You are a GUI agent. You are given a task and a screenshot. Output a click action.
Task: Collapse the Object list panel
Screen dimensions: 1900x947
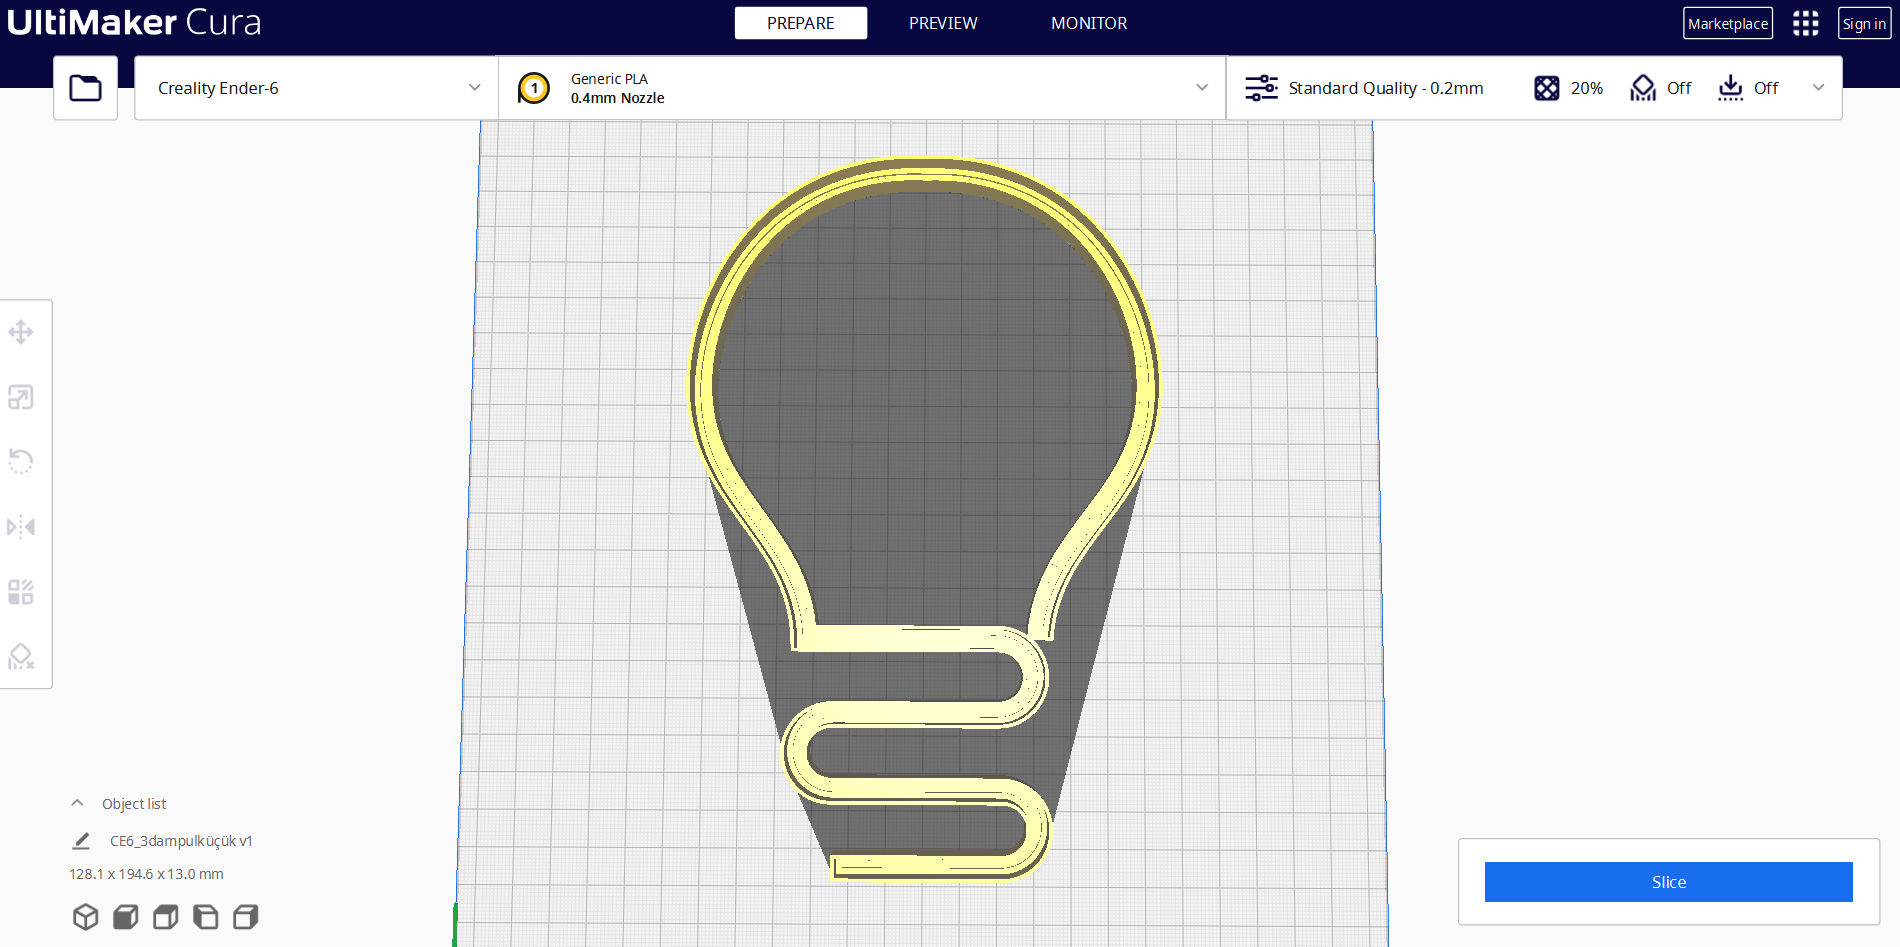pos(77,802)
